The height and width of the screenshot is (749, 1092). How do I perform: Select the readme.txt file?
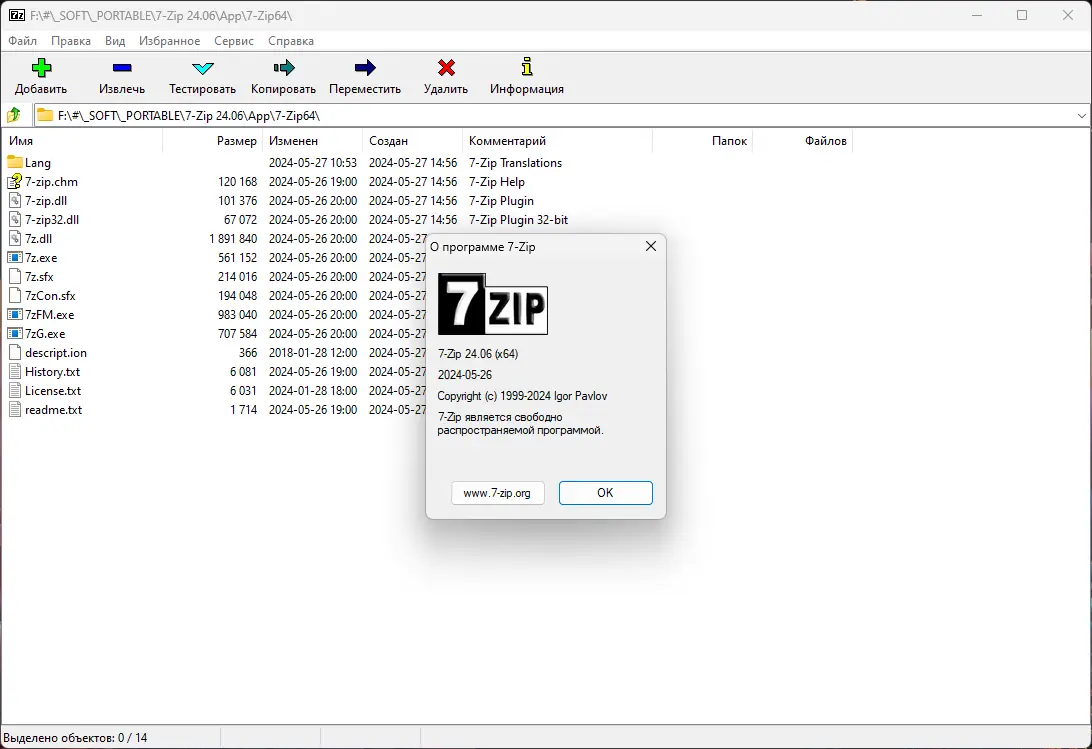click(x=54, y=409)
